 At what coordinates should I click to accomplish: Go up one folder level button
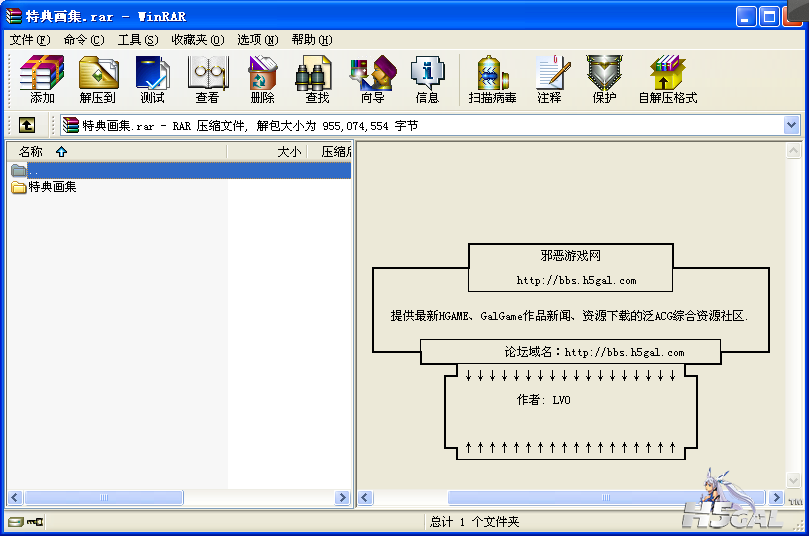pos(27,125)
